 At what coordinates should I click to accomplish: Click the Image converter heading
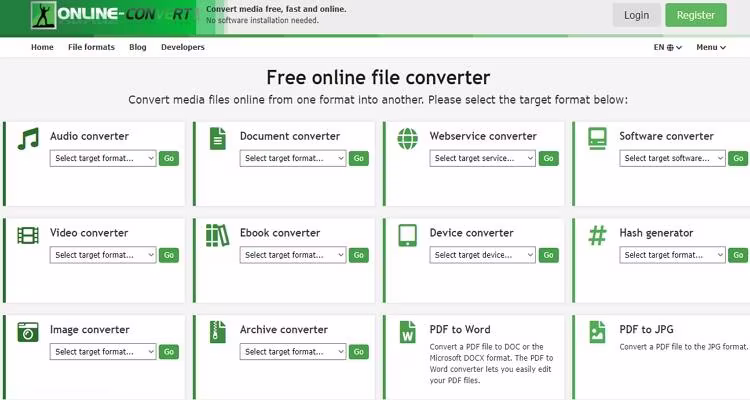pos(89,329)
